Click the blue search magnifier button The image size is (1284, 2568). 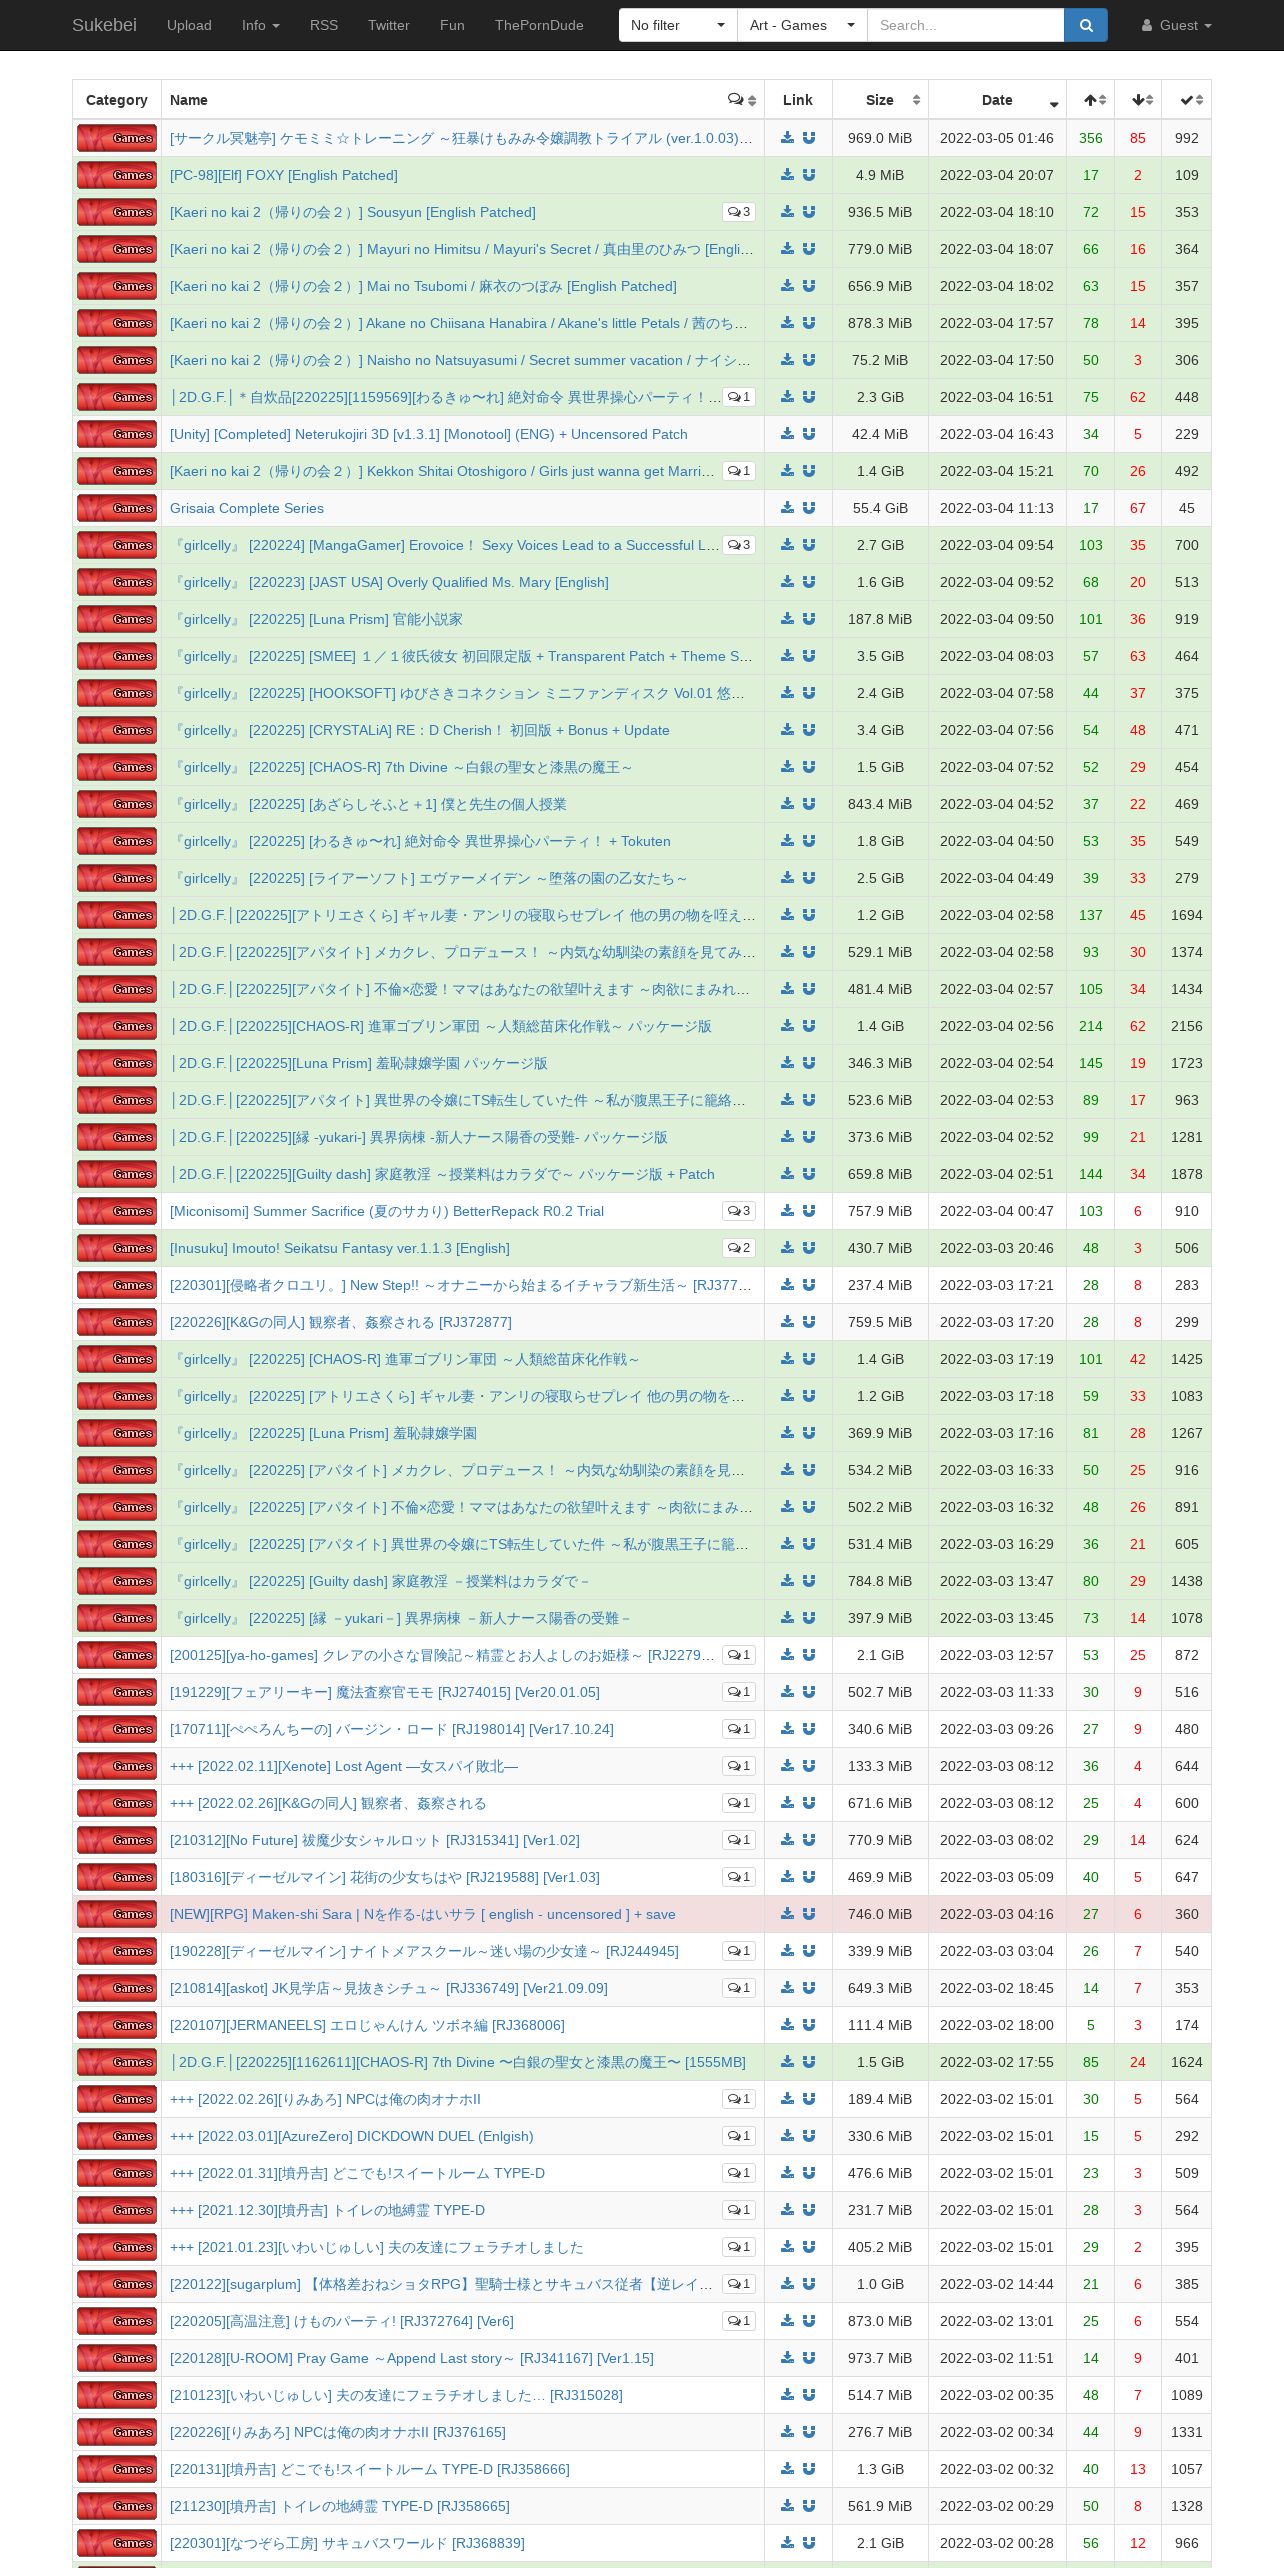1086,25
